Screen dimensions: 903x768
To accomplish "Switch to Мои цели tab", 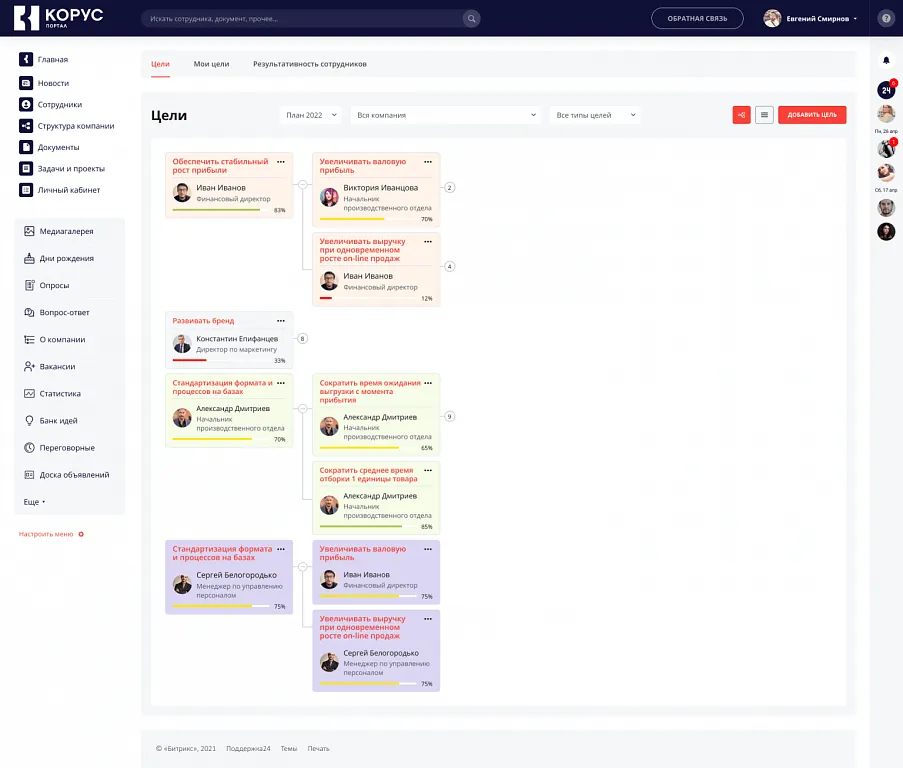I will click(211, 64).
